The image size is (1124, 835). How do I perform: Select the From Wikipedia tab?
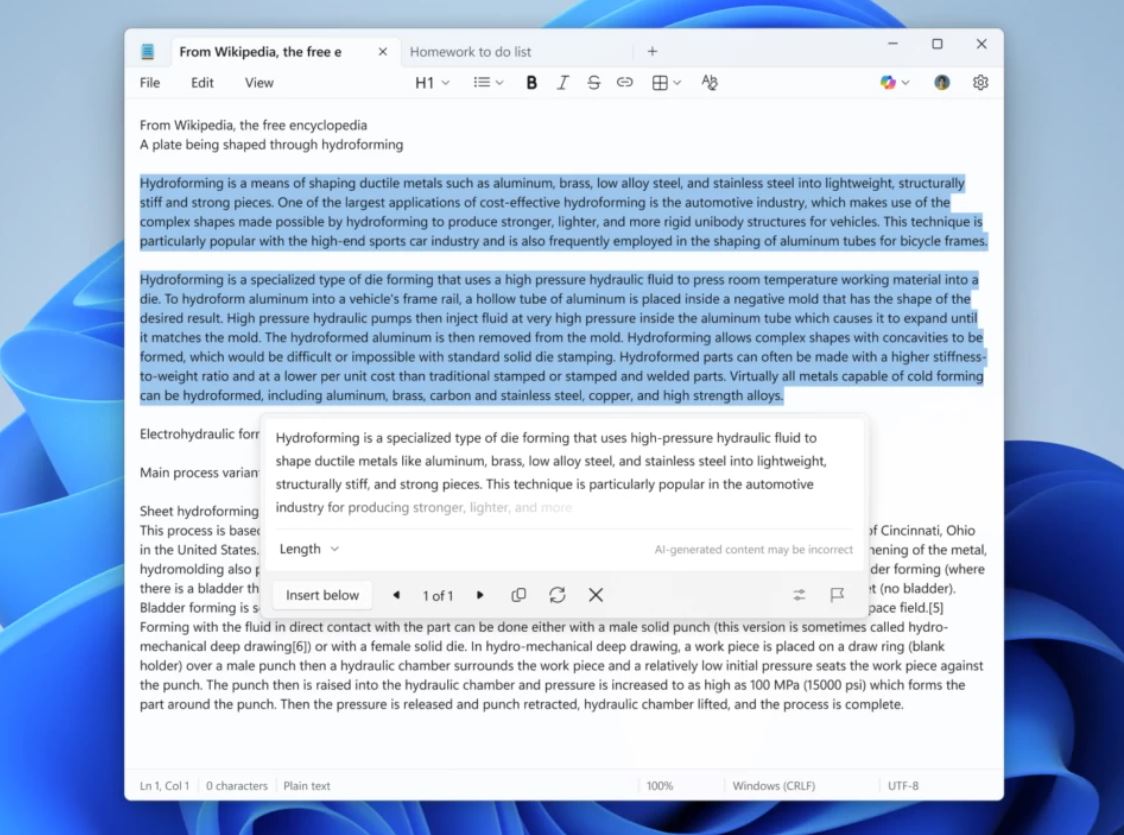(260, 52)
